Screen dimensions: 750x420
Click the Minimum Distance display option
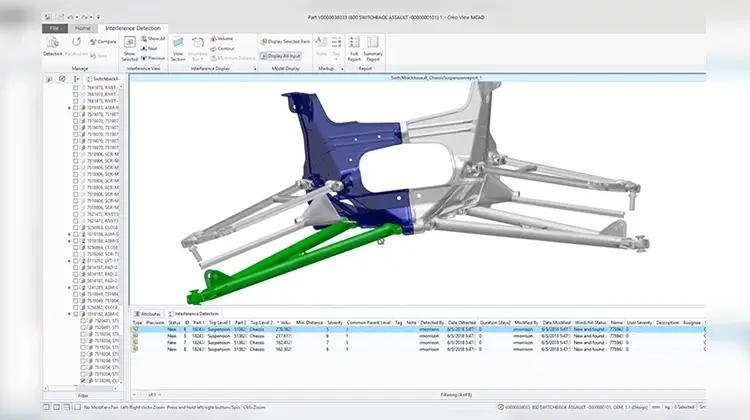coord(232,58)
